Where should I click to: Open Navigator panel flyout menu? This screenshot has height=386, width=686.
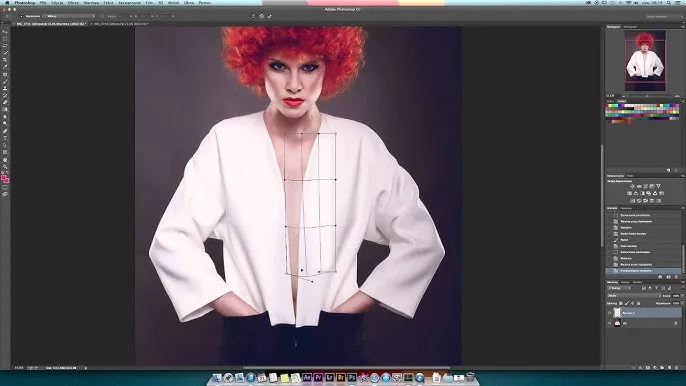click(683, 27)
